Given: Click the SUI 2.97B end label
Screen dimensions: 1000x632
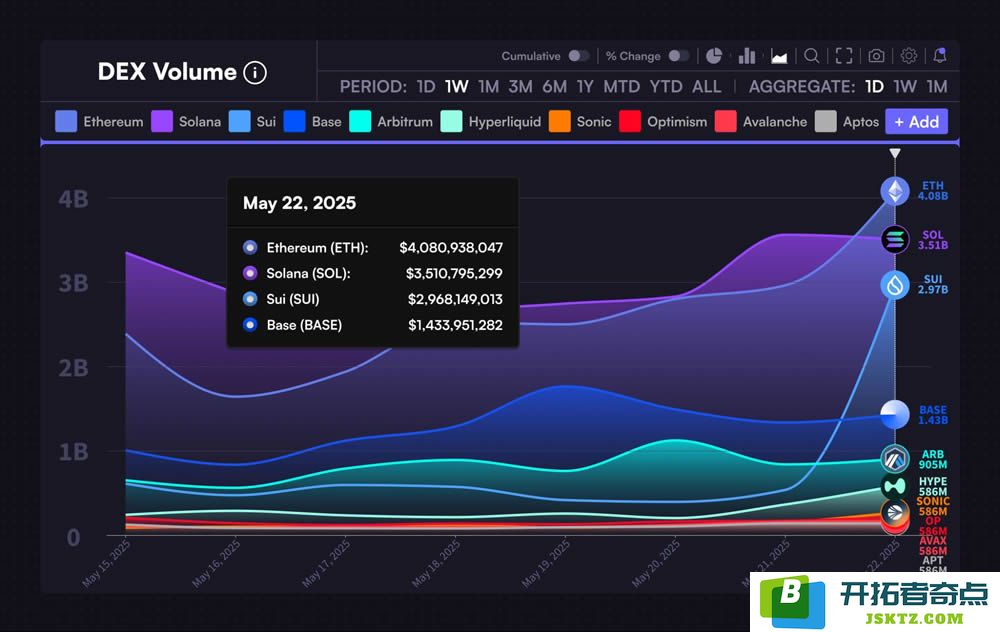Looking at the screenshot, I should click(932, 284).
